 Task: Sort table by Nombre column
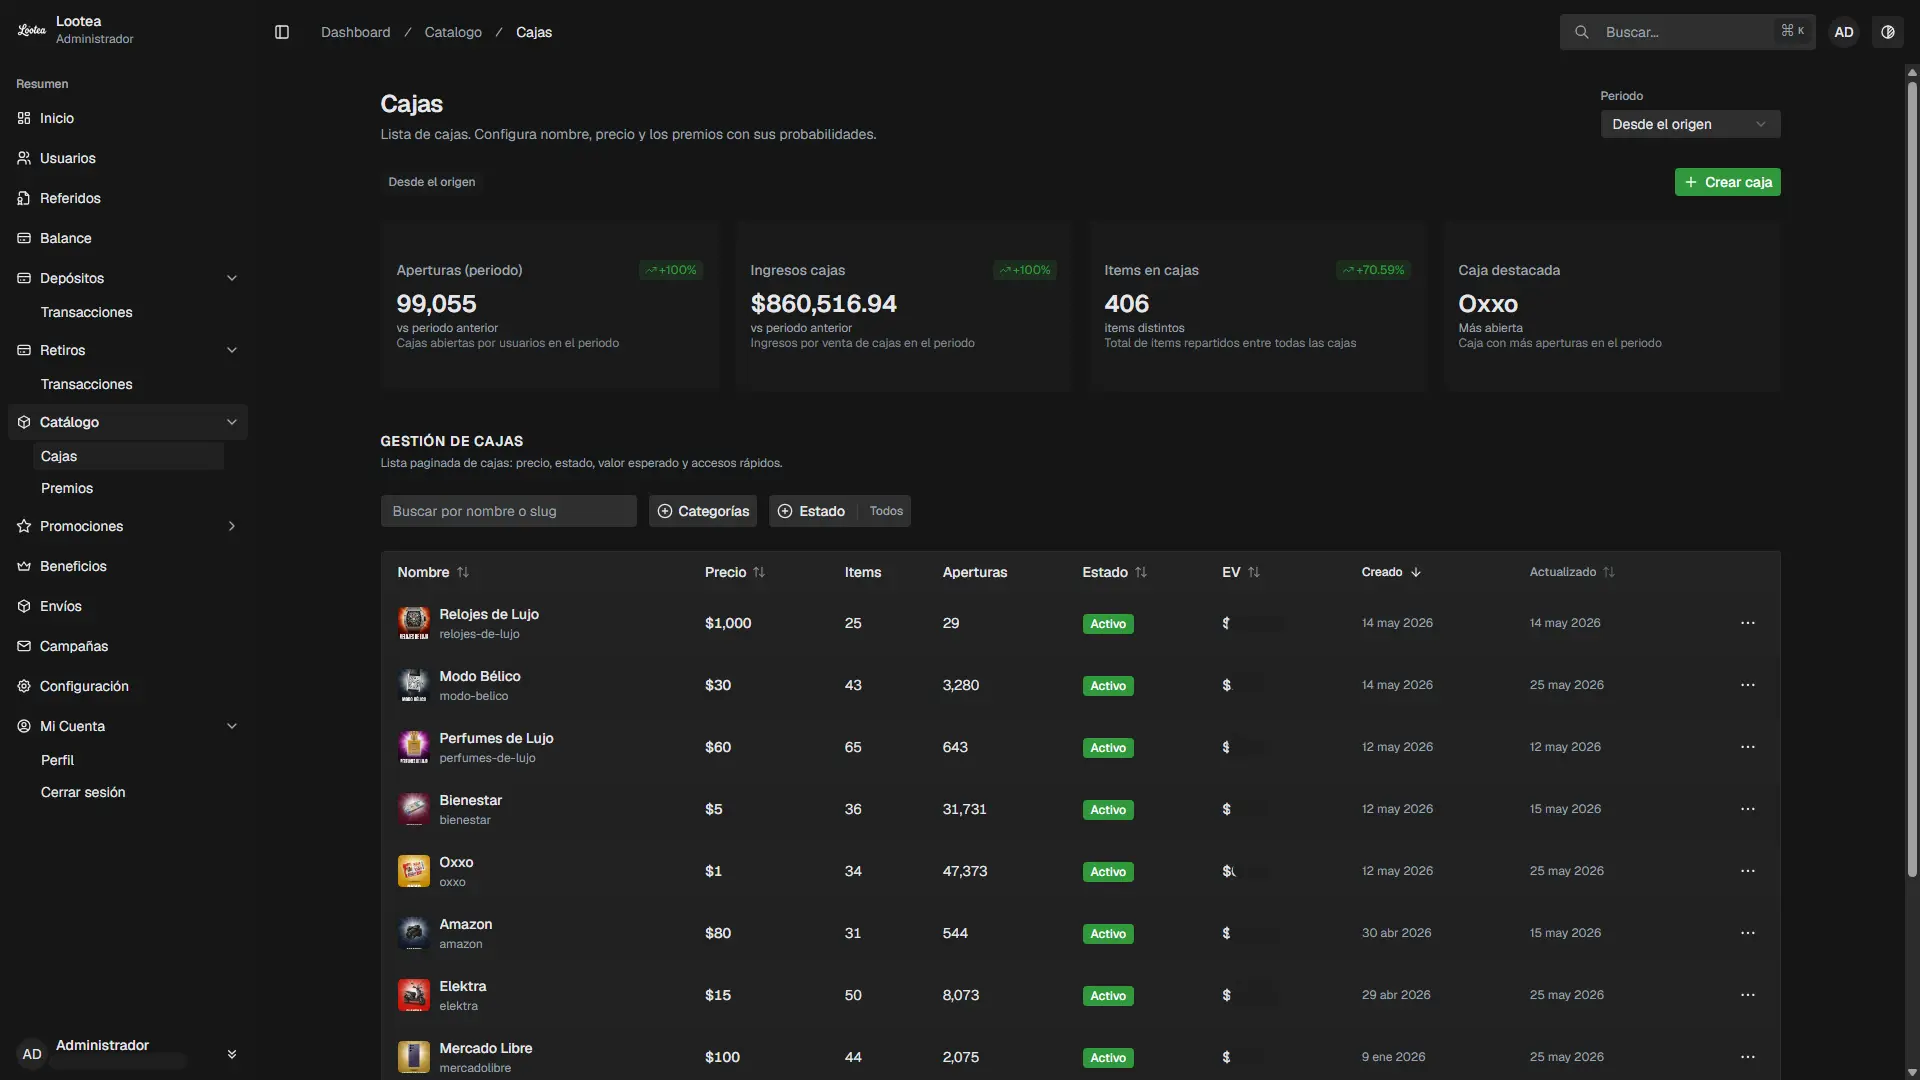[x=433, y=572]
